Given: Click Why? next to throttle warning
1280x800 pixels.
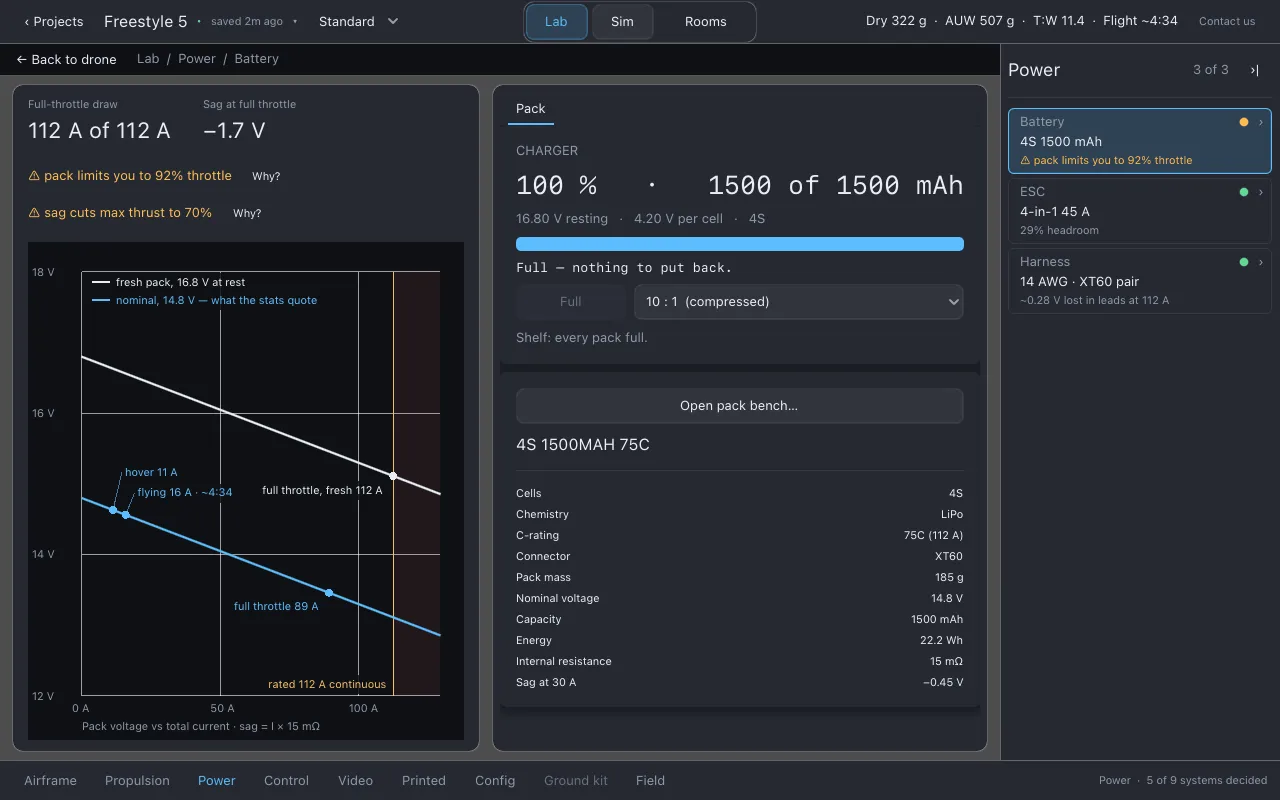Looking at the screenshot, I should 266,176.
